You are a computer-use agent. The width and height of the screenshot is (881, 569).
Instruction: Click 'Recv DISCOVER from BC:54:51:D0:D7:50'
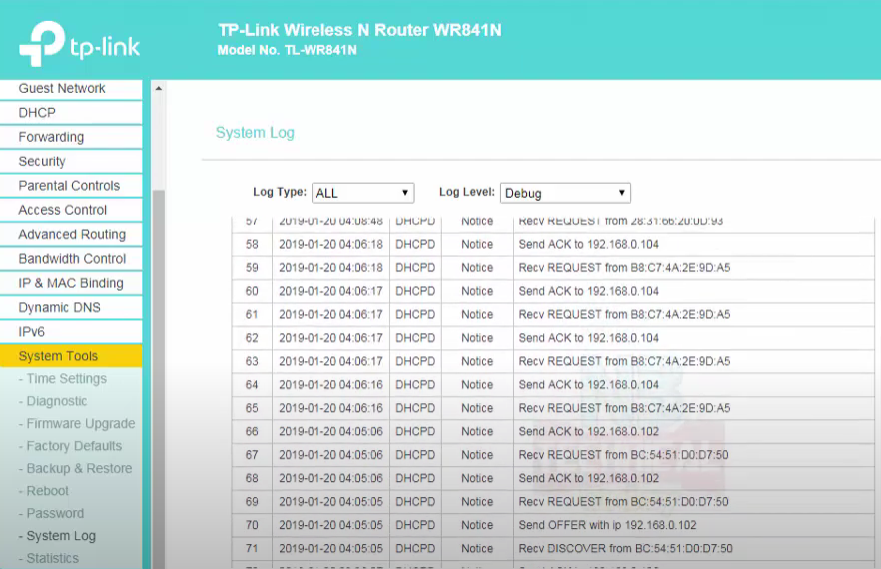(625, 548)
